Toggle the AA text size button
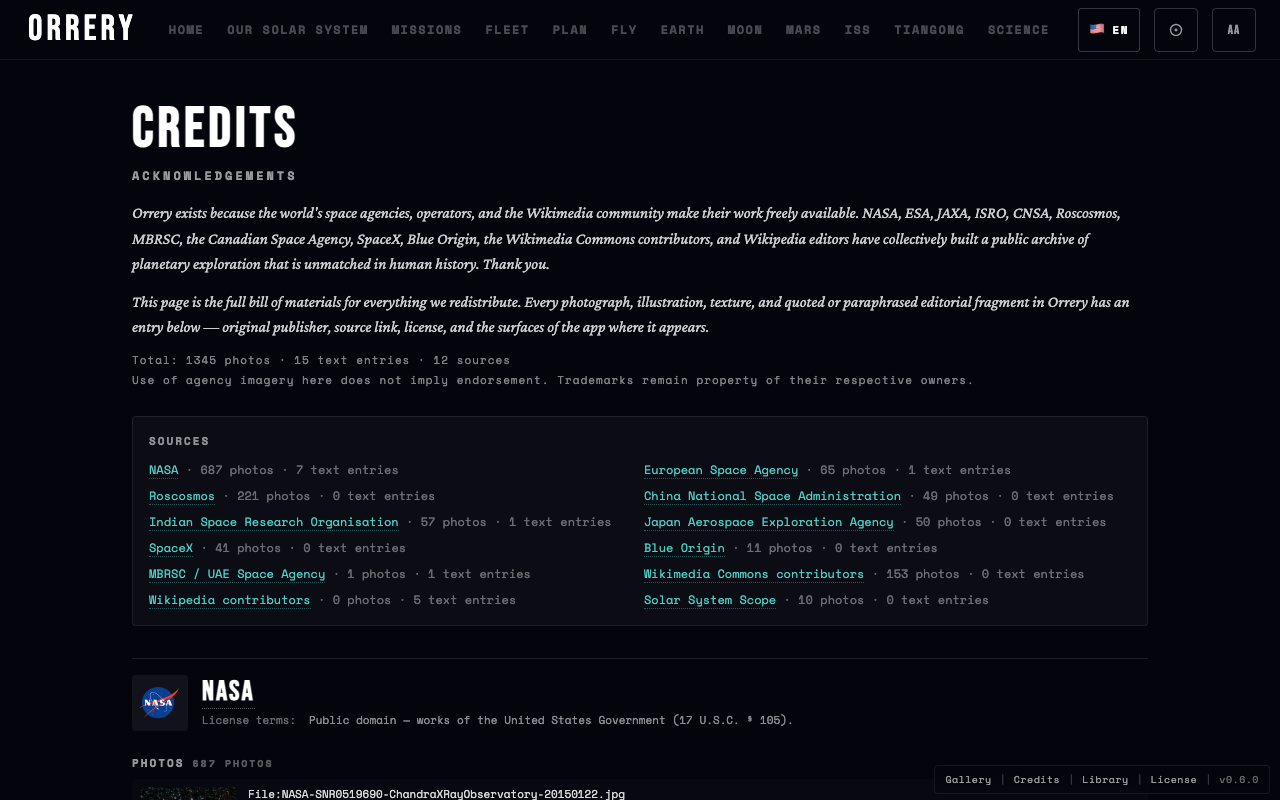Image resolution: width=1280 pixels, height=800 pixels. pos(1234,30)
